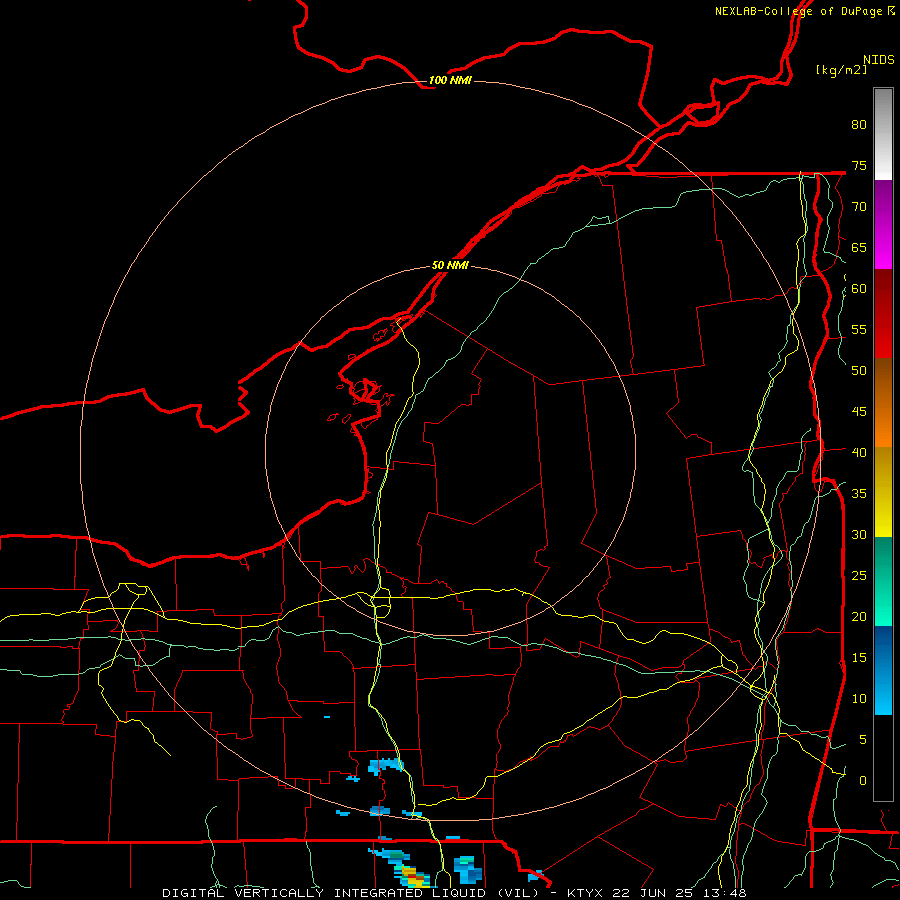
Task: Click the 75 value on the color scale
Action: [x=859, y=166]
